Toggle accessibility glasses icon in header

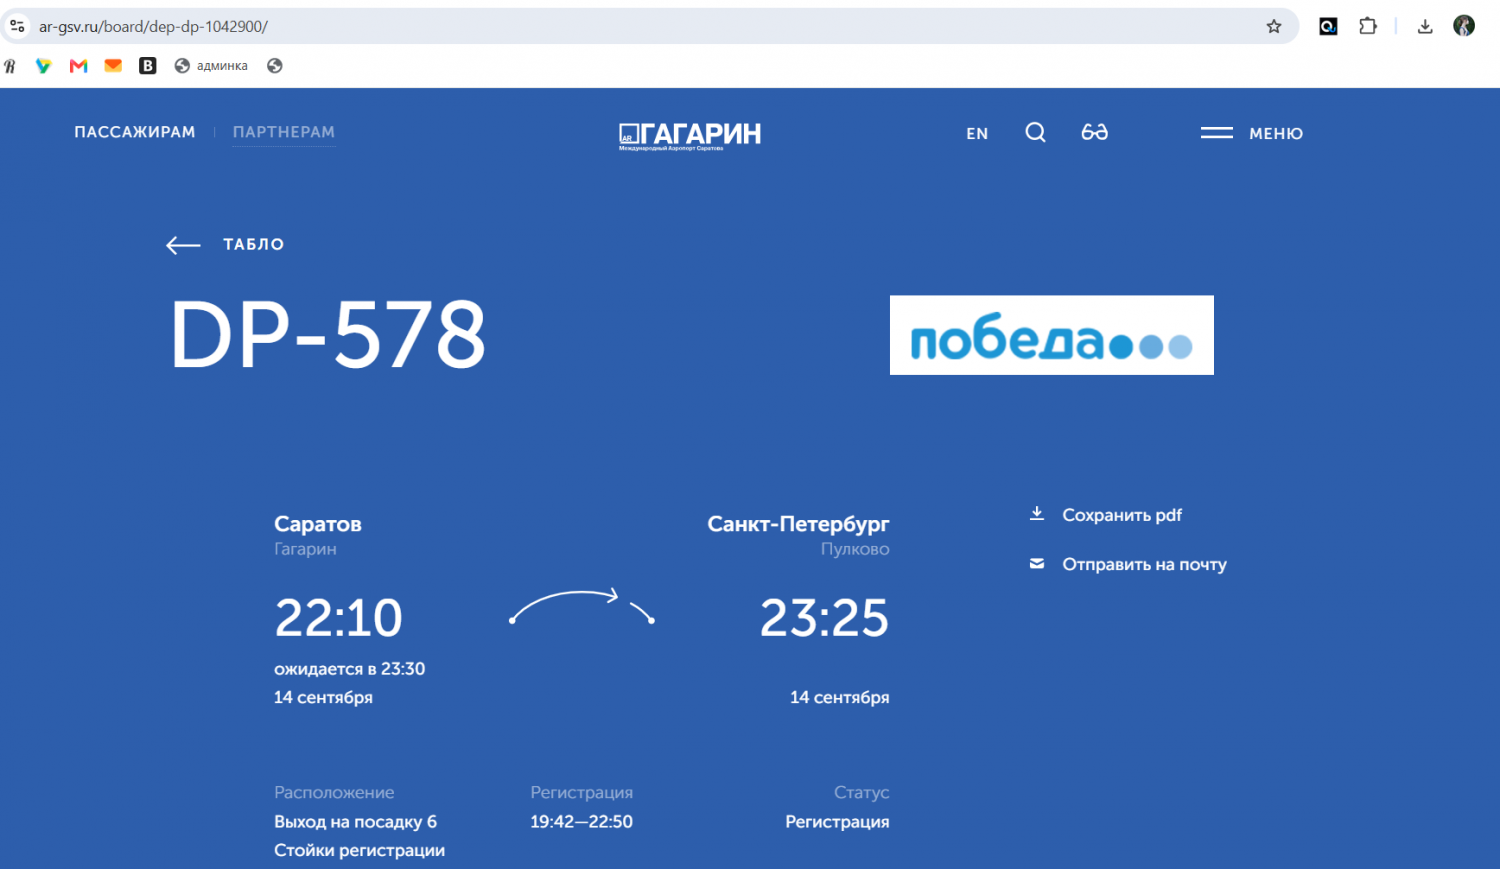(x=1094, y=132)
